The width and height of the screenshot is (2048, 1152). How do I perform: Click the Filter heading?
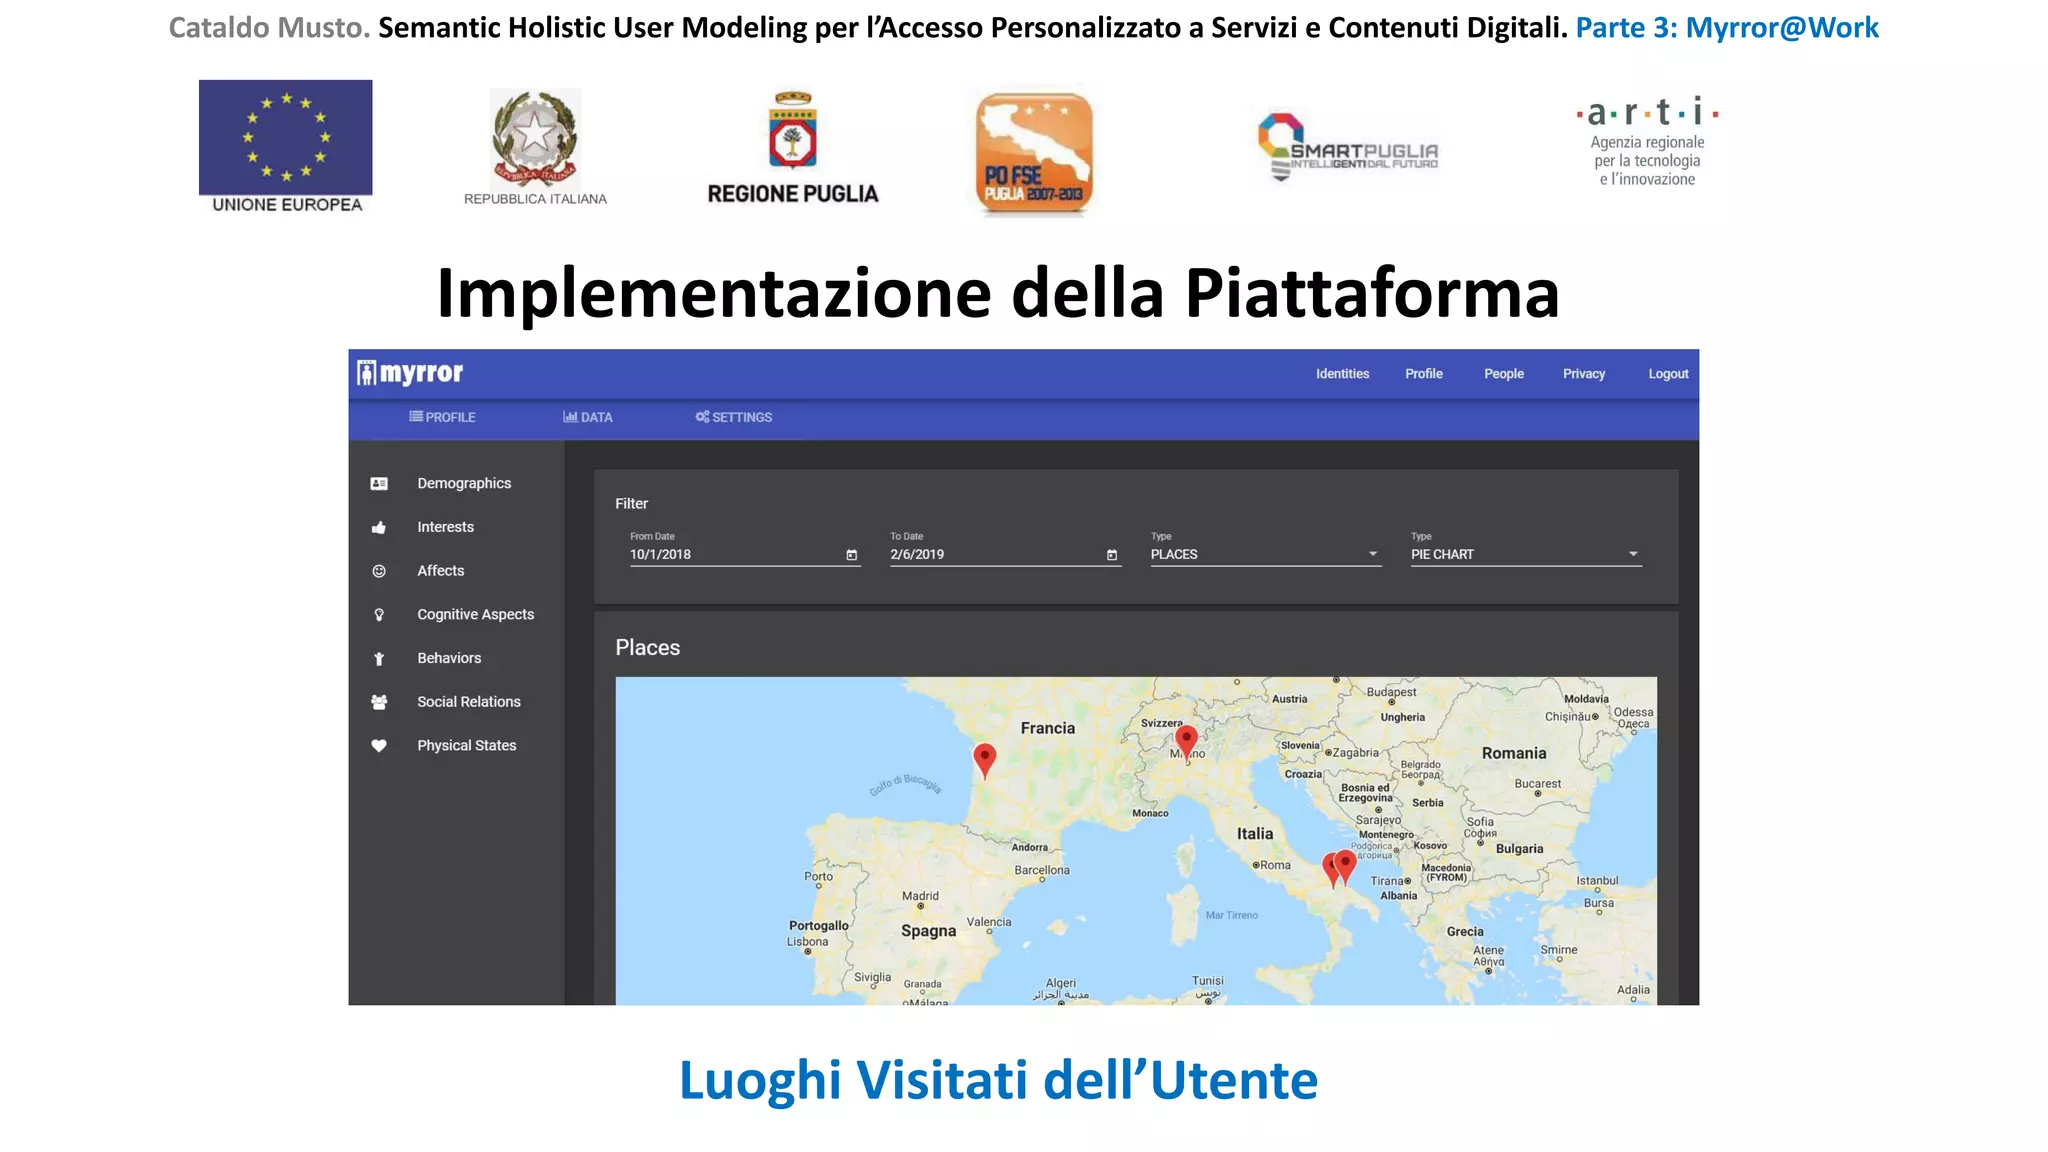pyautogui.click(x=631, y=503)
